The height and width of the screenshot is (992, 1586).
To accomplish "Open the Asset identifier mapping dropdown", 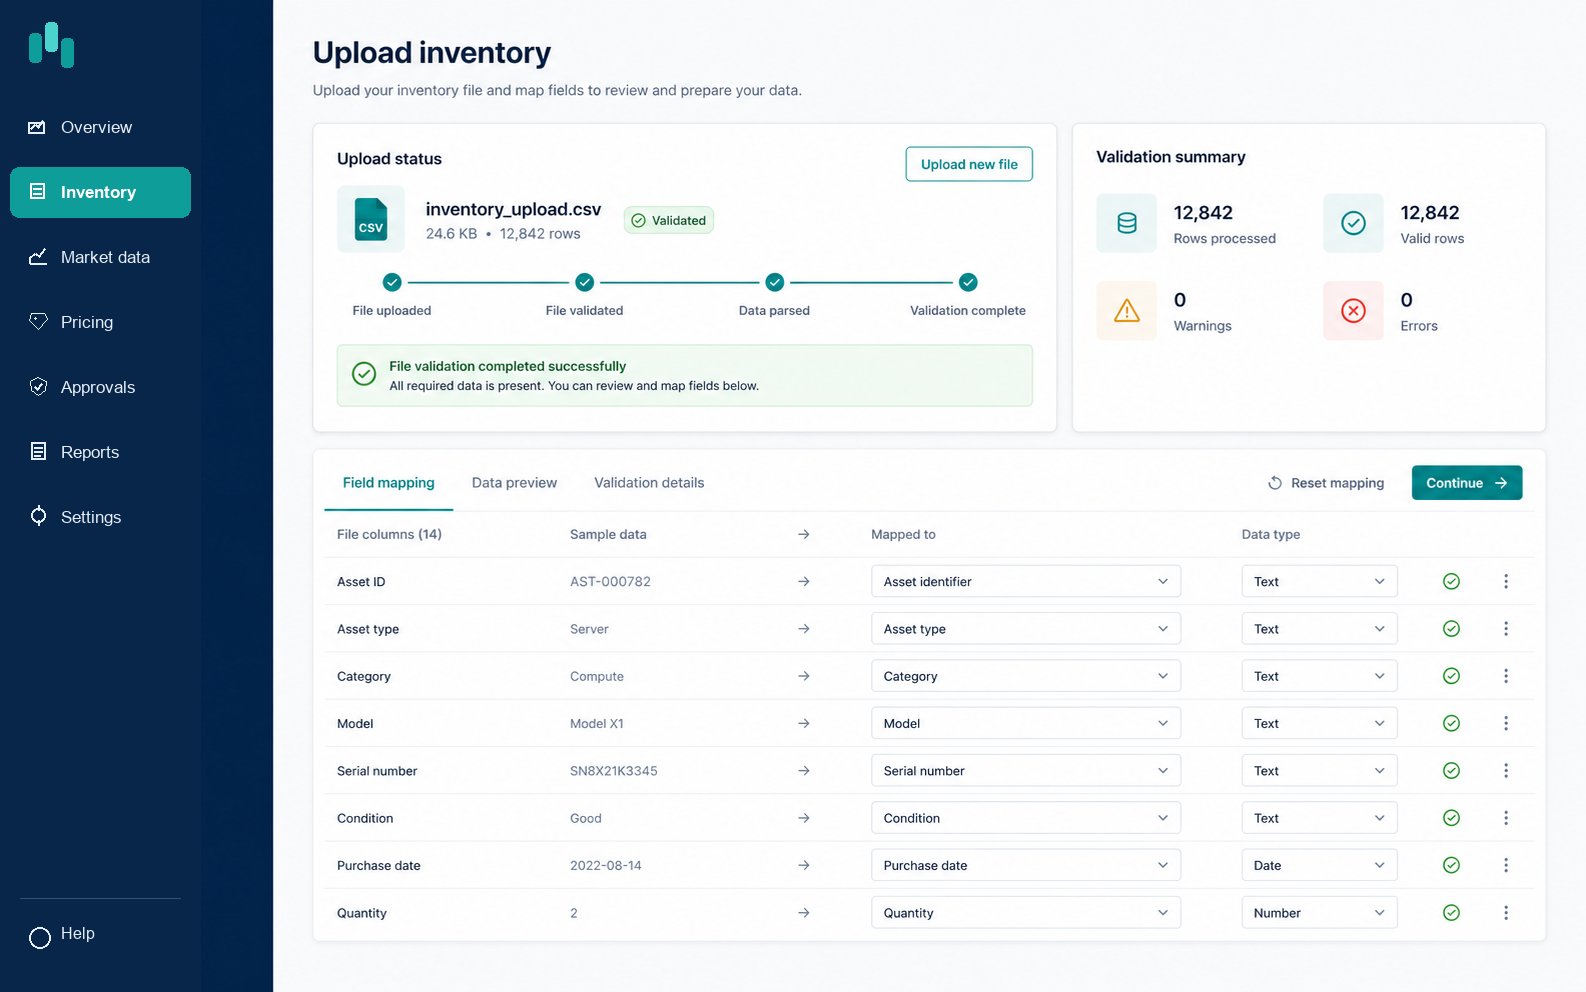I will 1026,581.
